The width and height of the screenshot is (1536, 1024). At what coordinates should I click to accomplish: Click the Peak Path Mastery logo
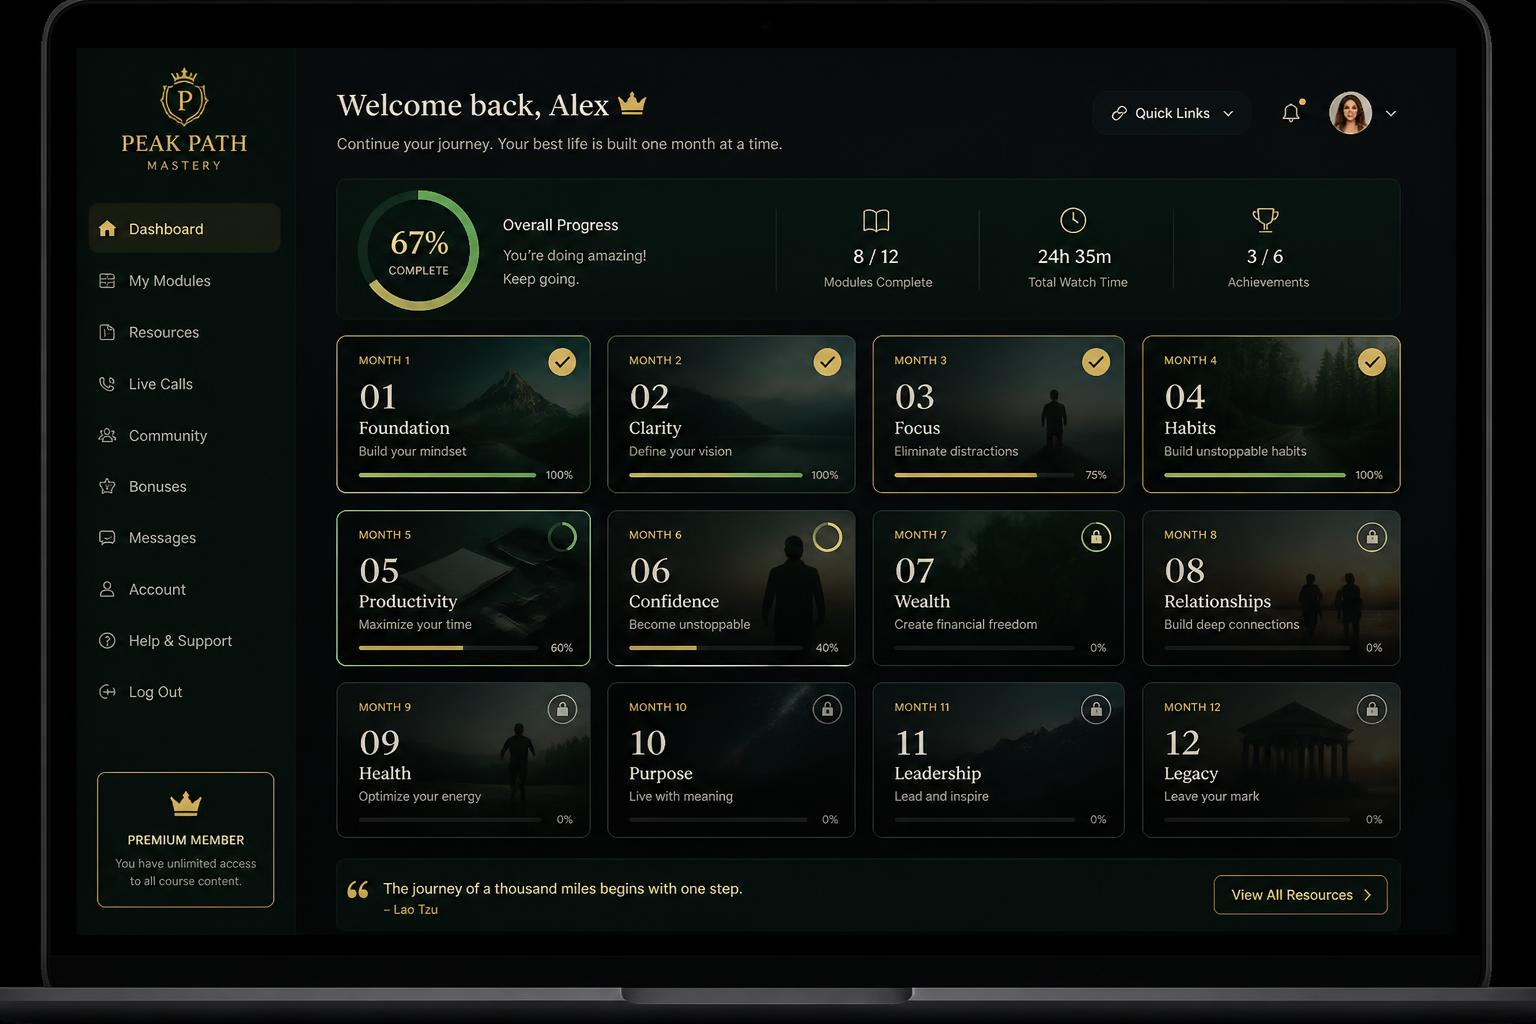point(184,120)
